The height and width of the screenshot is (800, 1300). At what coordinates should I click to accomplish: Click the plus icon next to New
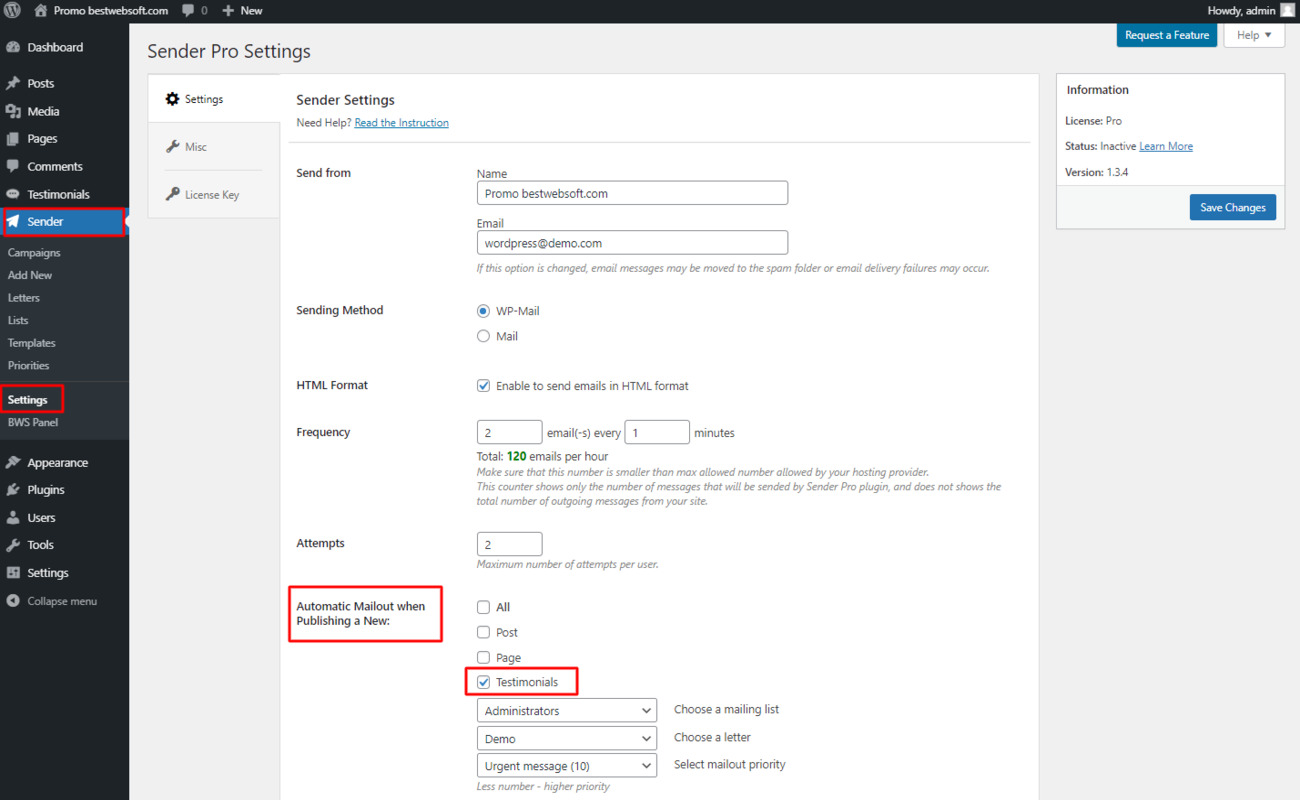pos(228,11)
